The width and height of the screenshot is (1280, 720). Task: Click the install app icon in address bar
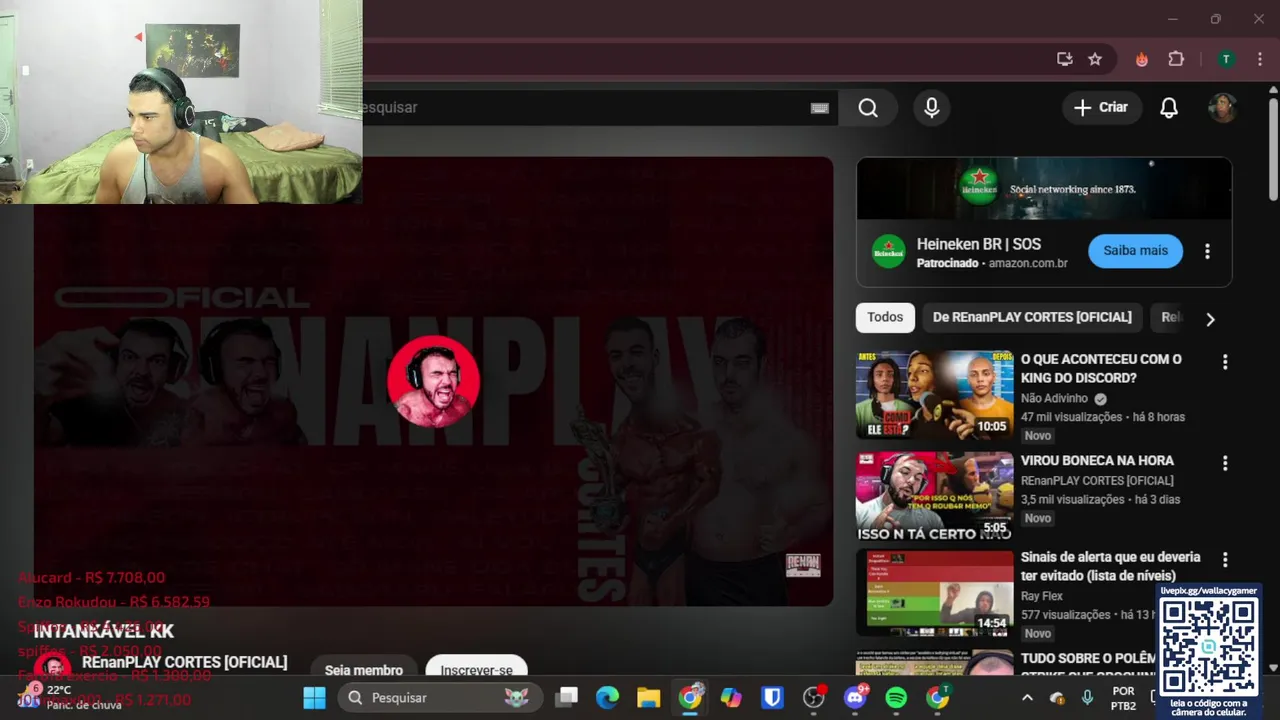tap(1065, 59)
